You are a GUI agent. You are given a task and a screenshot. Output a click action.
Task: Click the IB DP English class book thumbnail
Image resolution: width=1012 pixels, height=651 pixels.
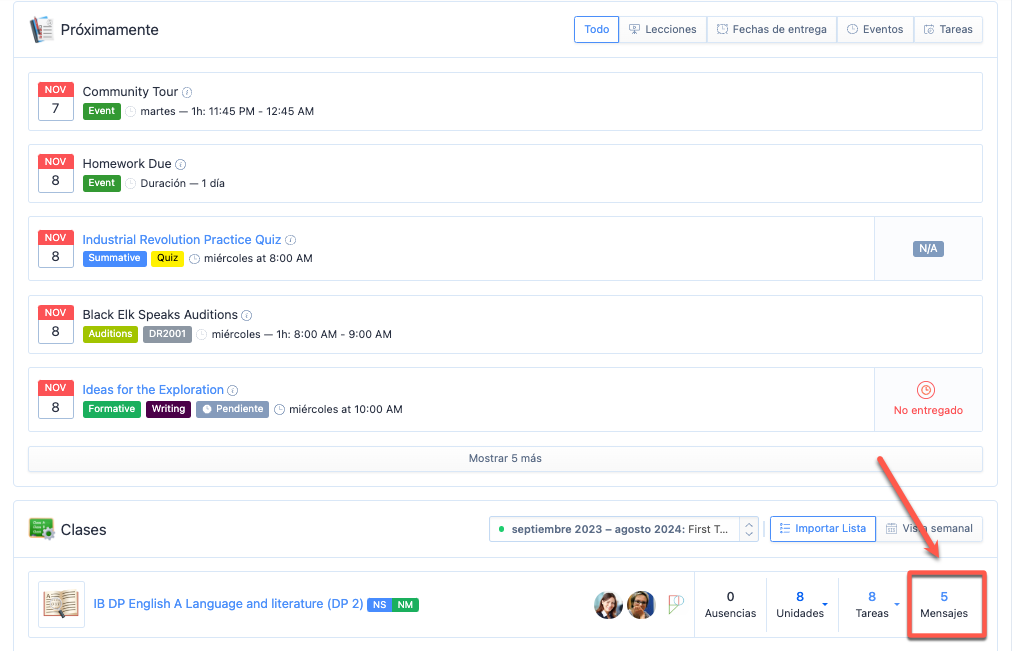[x=61, y=604]
